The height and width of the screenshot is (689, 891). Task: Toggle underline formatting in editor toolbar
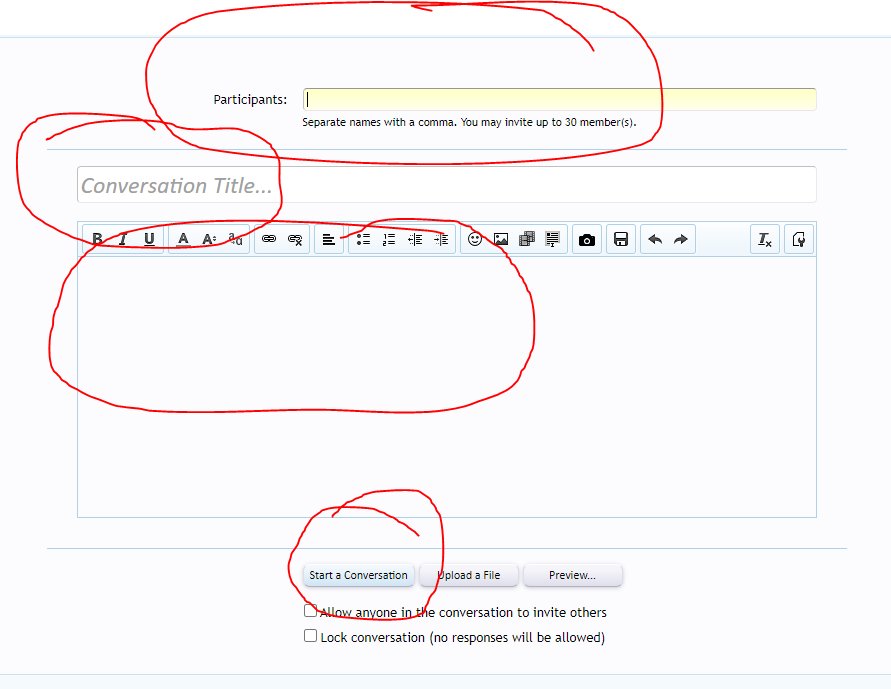click(x=149, y=239)
